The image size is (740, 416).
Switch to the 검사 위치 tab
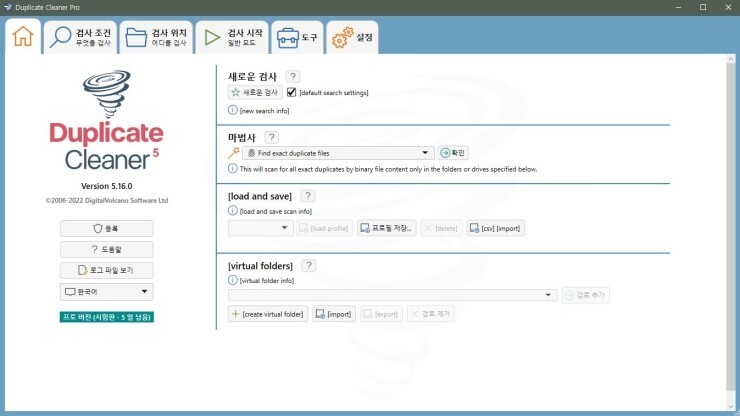[x=156, y=37]
